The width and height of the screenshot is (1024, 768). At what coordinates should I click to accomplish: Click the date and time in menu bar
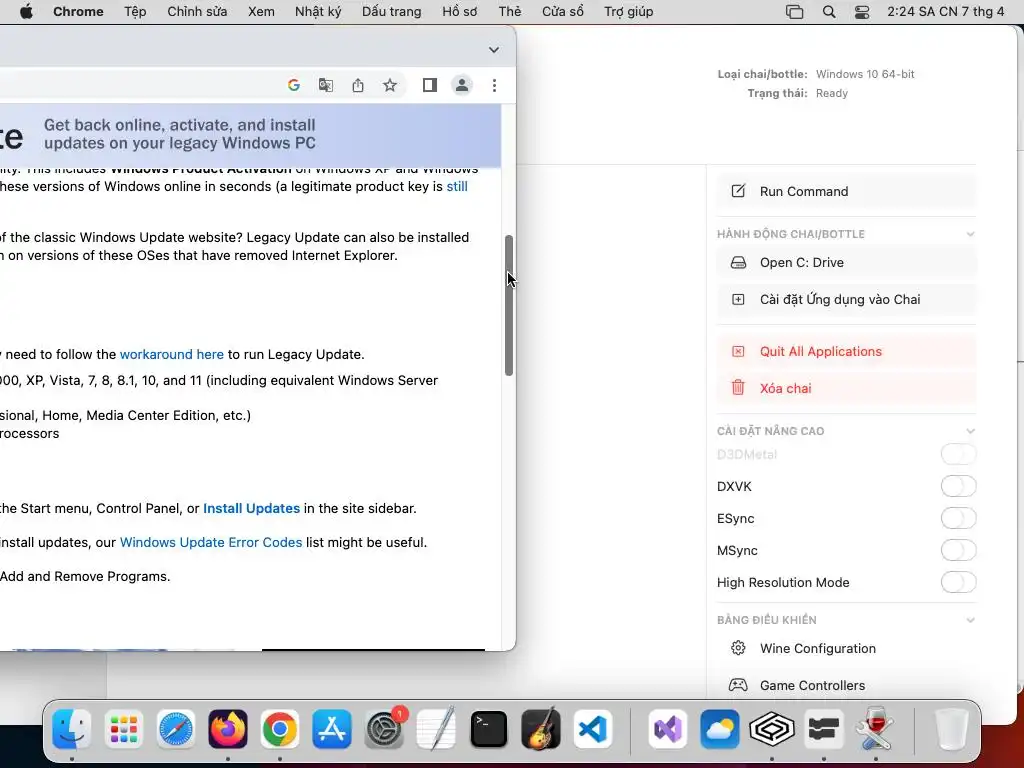[946, 12]
